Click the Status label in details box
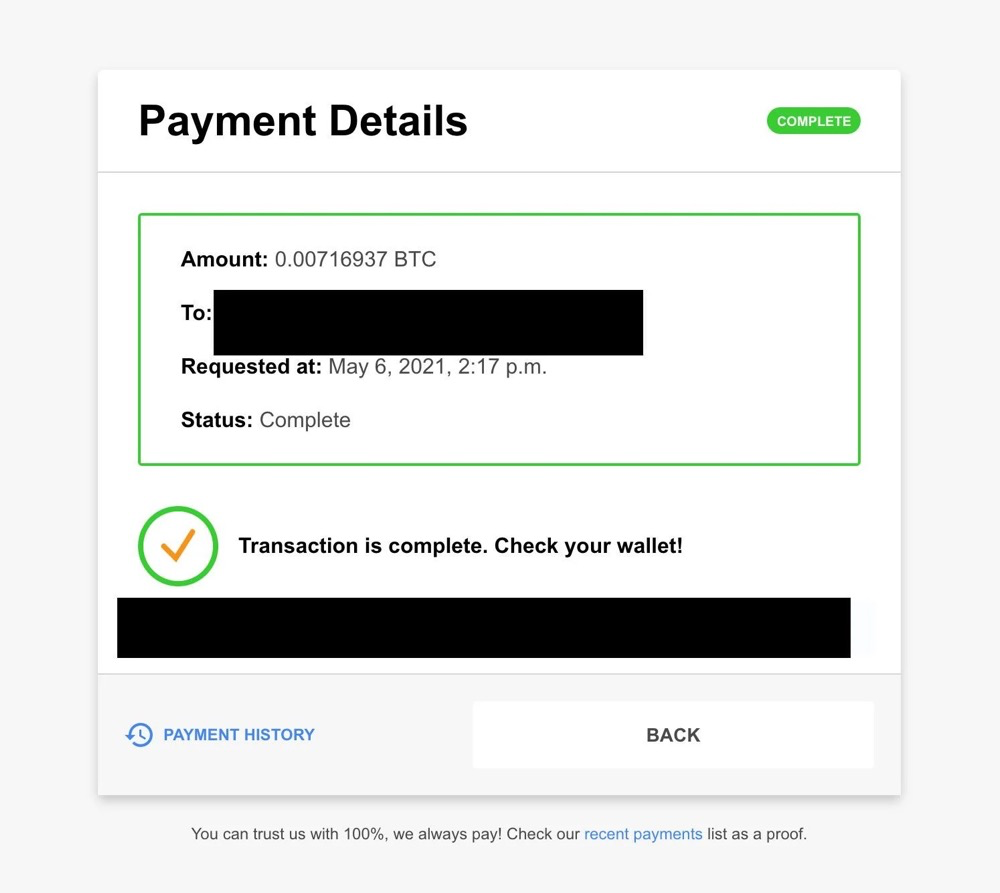The image size is (1000, 893). (x=216, y=420)
